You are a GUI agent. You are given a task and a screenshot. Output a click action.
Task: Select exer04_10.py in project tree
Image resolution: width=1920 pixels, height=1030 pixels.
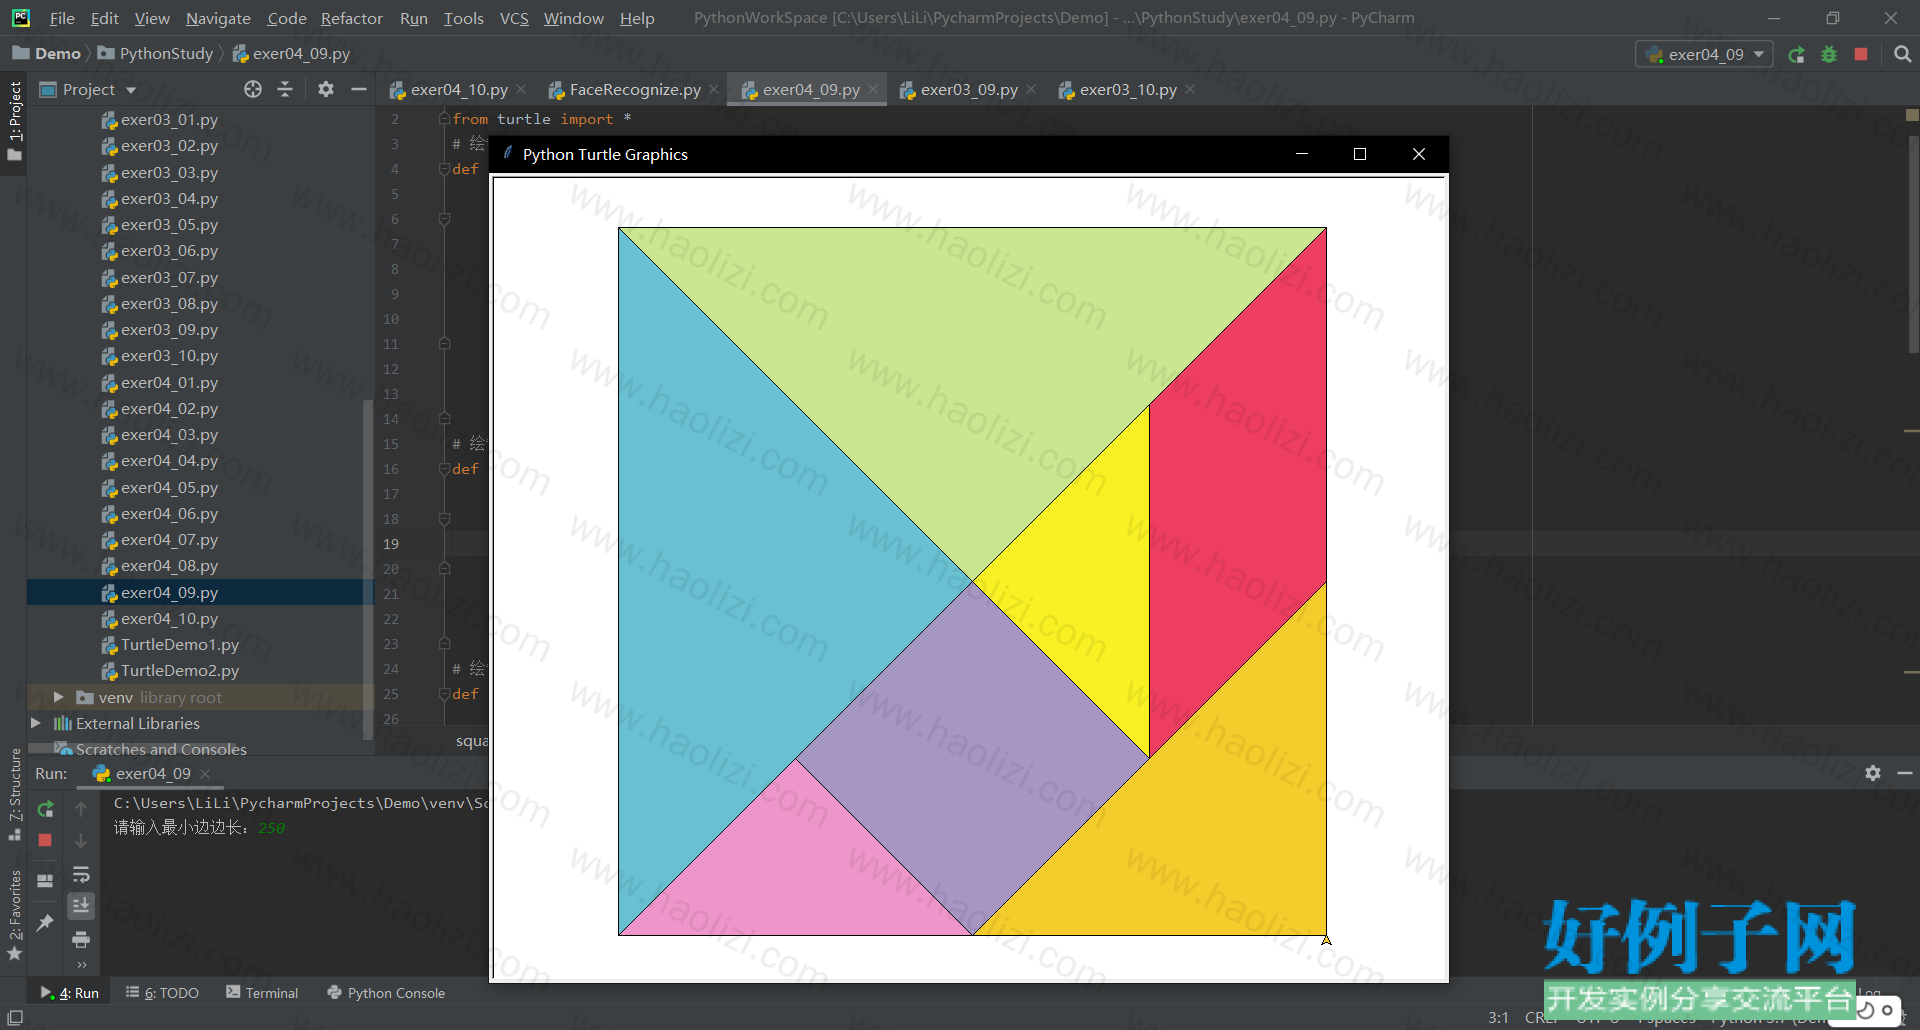(169, 619)
